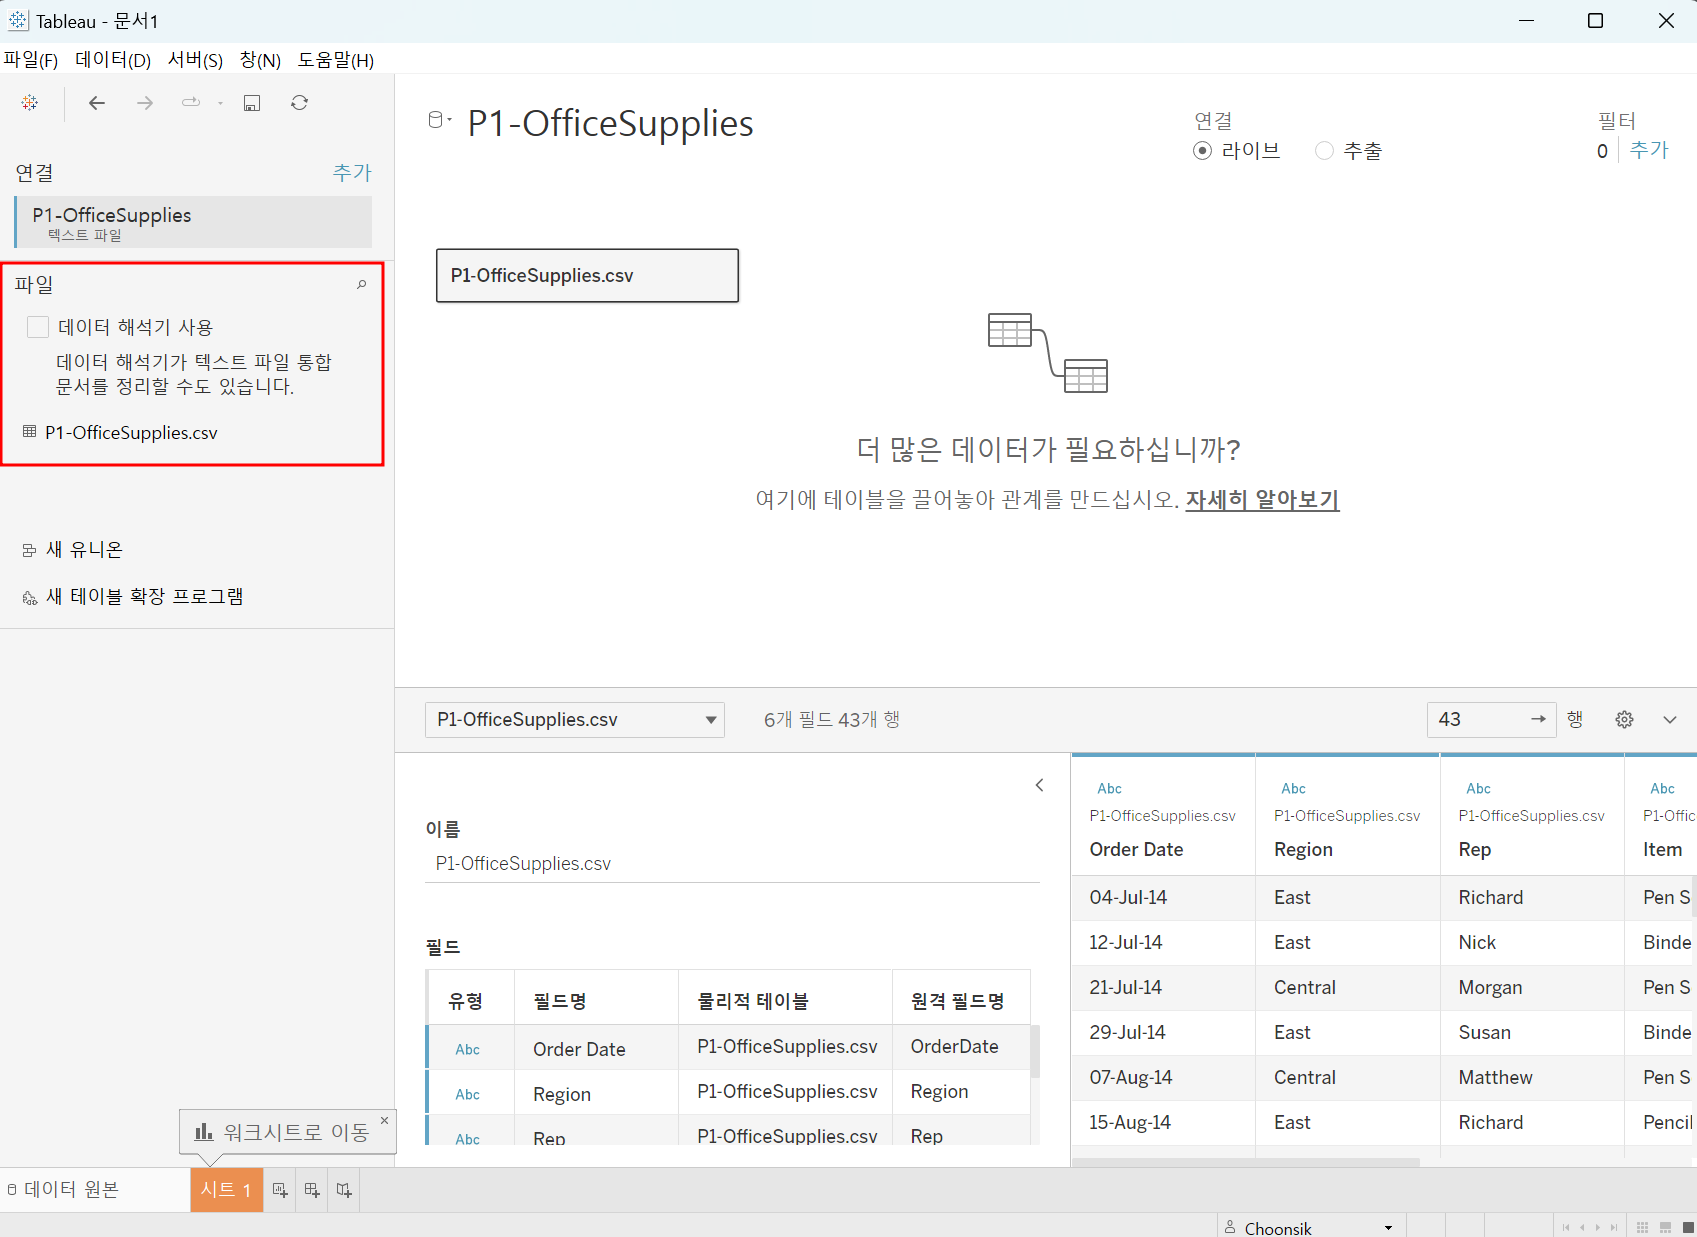This screenshot has width=1697, height=1237.
Task: Open the 파일(F) menu
Action: pyautogui.click(x=31, y=60)
